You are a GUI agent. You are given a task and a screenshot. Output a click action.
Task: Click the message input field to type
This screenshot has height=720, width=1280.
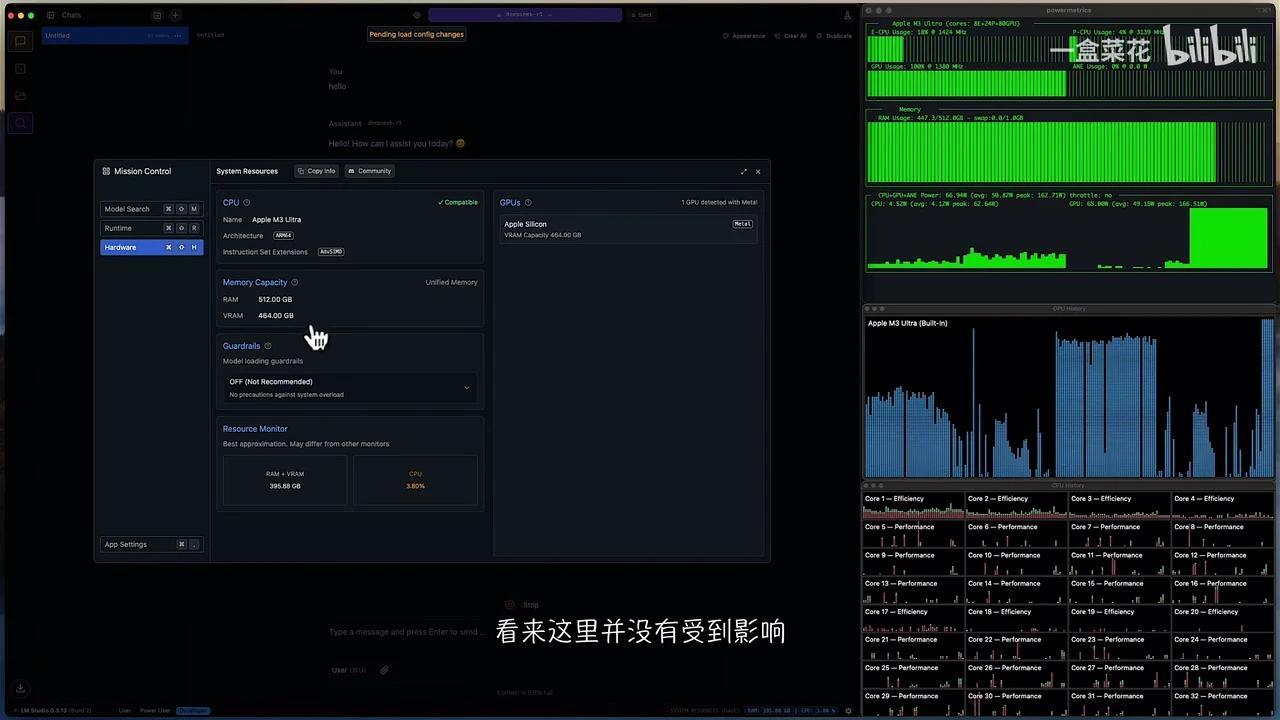[x=420, y=632]
